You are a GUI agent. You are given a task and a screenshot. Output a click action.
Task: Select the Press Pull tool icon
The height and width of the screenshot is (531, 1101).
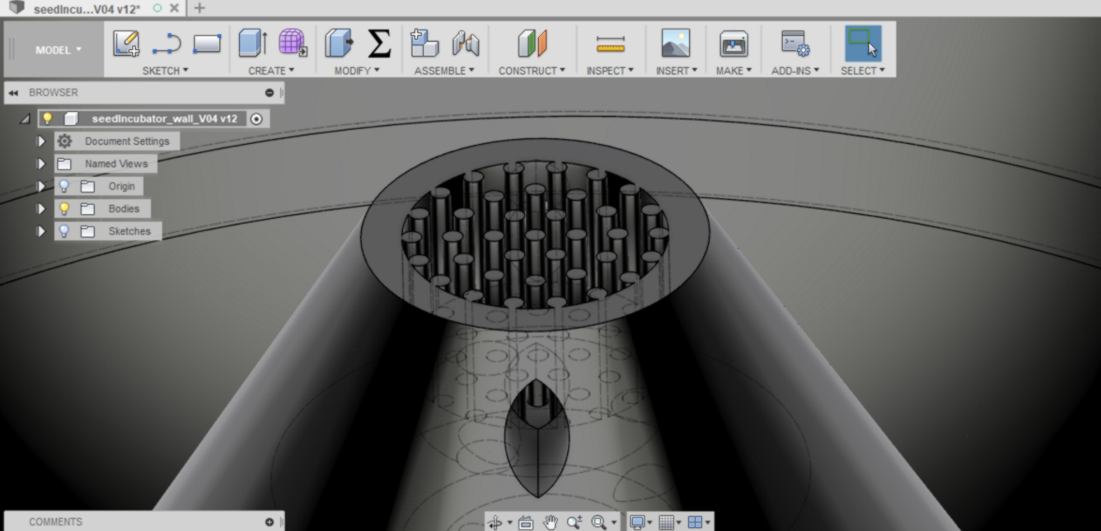pyautogui.click(x=338, y=44)
